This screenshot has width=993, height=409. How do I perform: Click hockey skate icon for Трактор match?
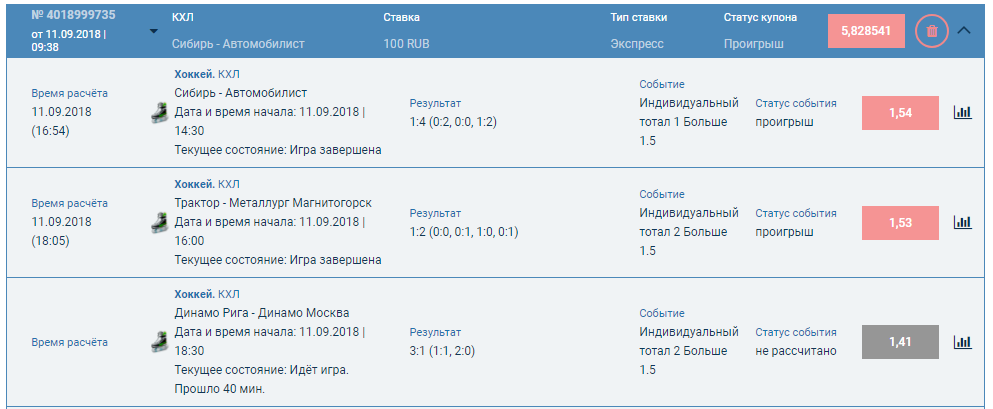pyautogui.click(x=159, y=222)
